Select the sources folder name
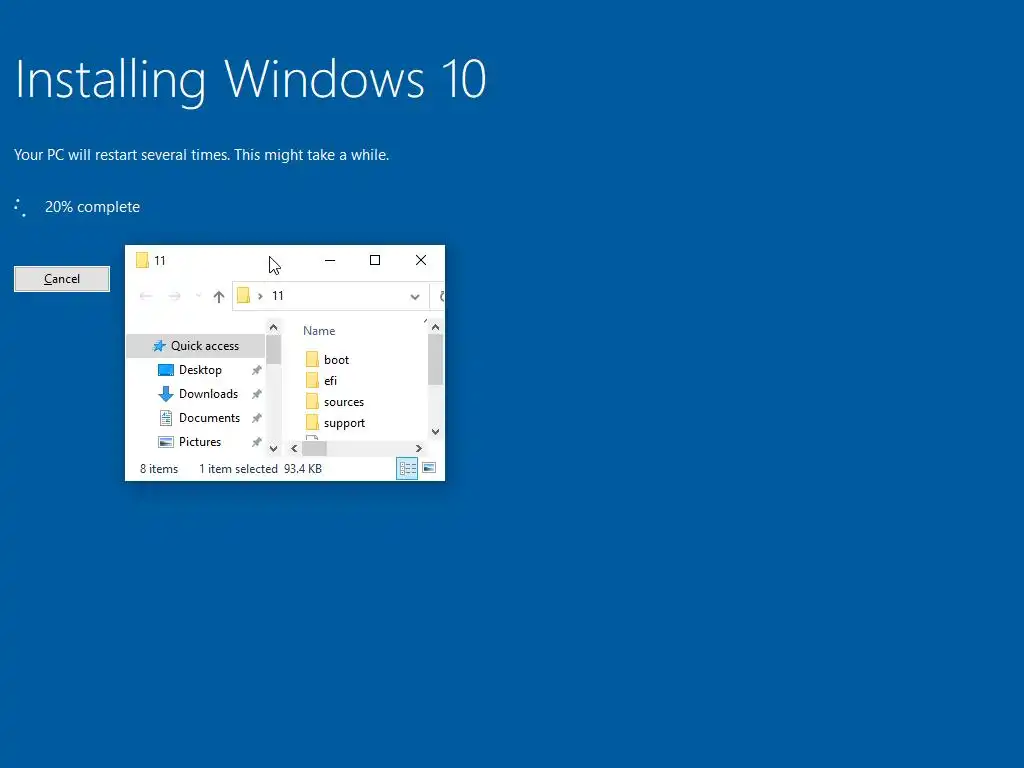This screenshot has width=1024, height=768. (x=344, y=402)
